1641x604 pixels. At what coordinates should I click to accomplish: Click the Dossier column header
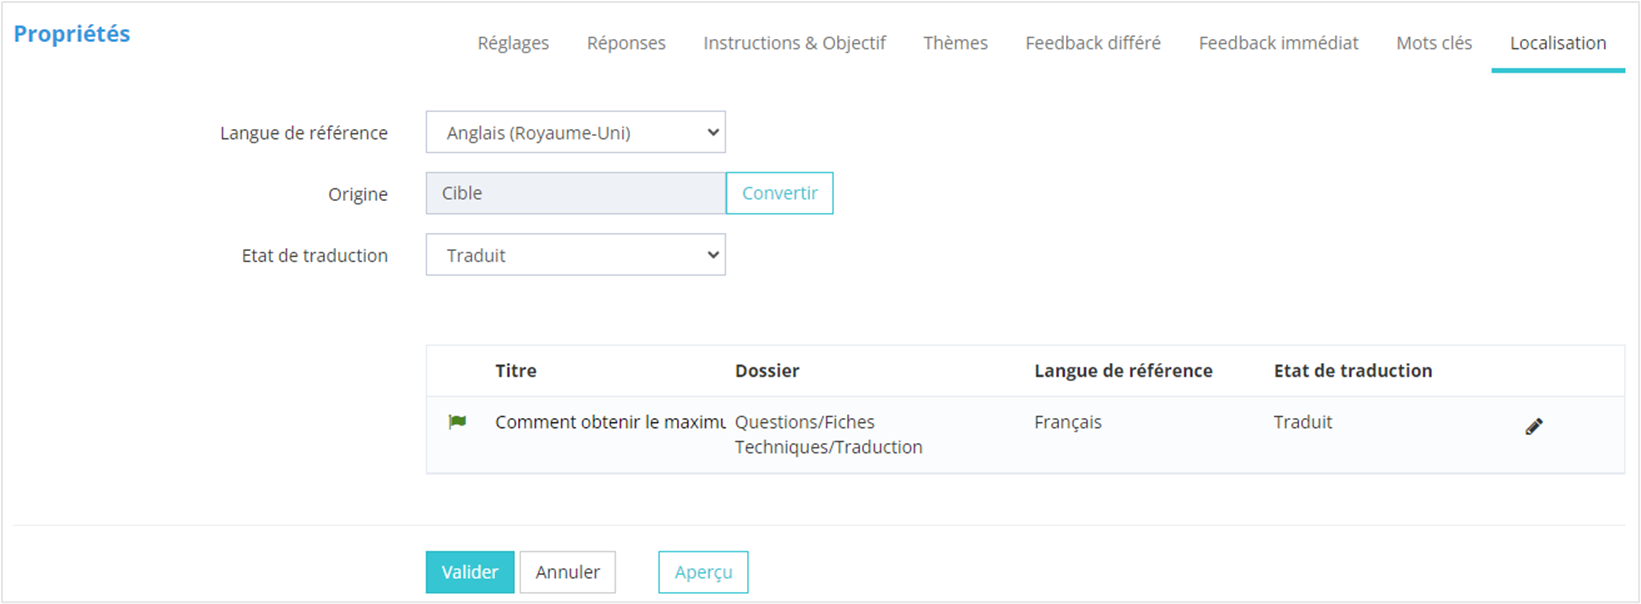coord(767,371)
